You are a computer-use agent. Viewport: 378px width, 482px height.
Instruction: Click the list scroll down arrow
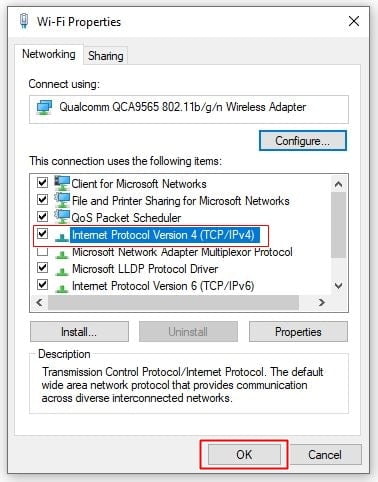coord(339,286)
